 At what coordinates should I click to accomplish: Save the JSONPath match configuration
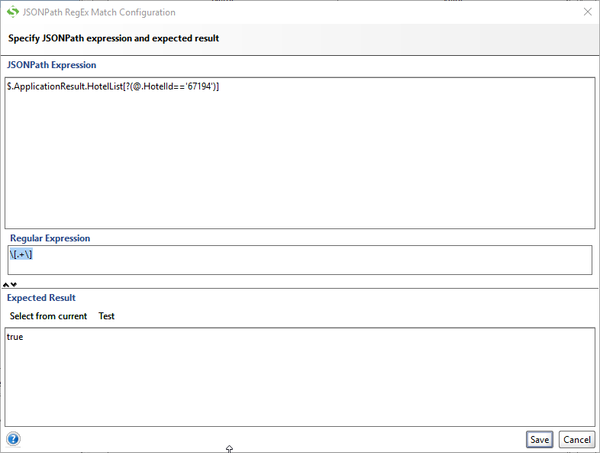tap(540, 440)
